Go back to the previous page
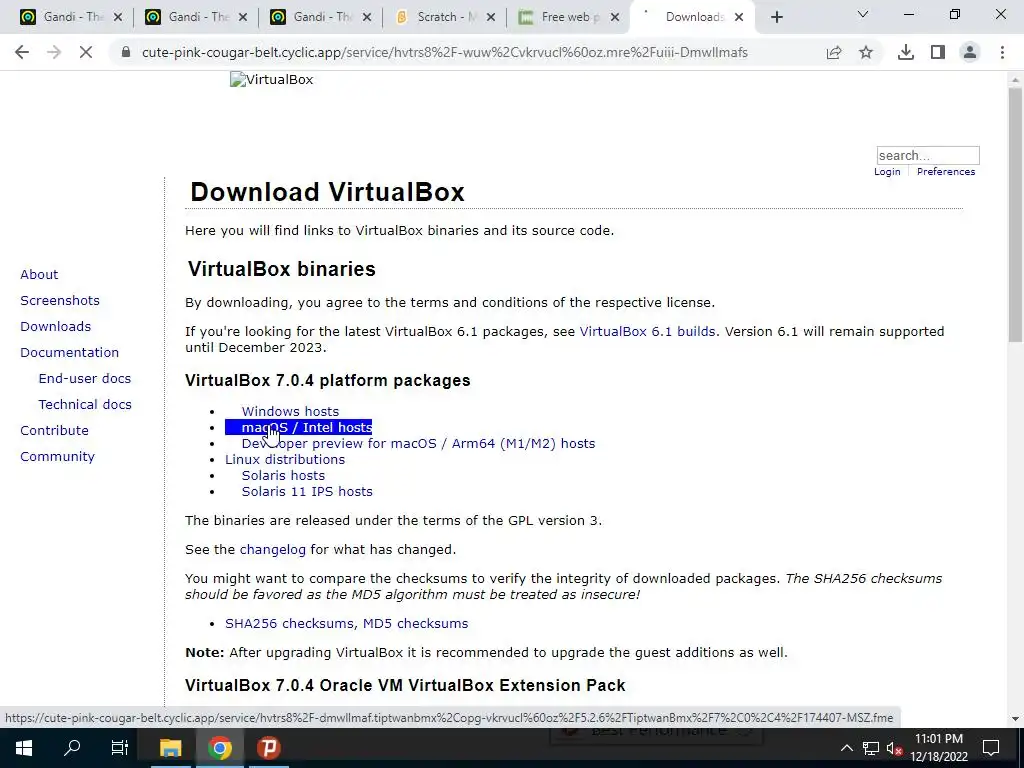Viewport: 1024px width, 768px height. (22, 52)
